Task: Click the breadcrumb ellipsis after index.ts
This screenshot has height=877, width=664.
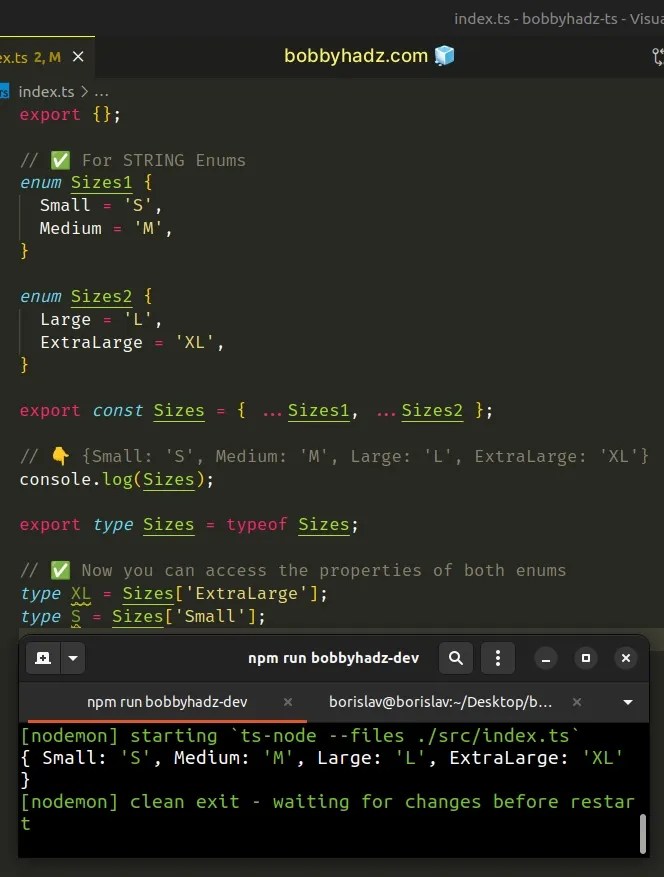Action: 101,92
